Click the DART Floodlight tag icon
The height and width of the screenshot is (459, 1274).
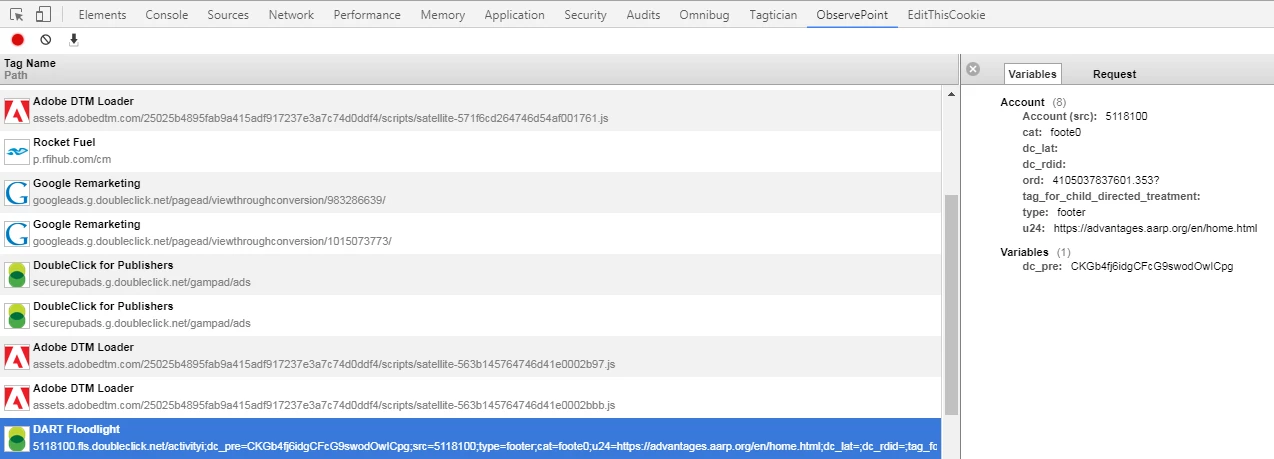[16, 438]
